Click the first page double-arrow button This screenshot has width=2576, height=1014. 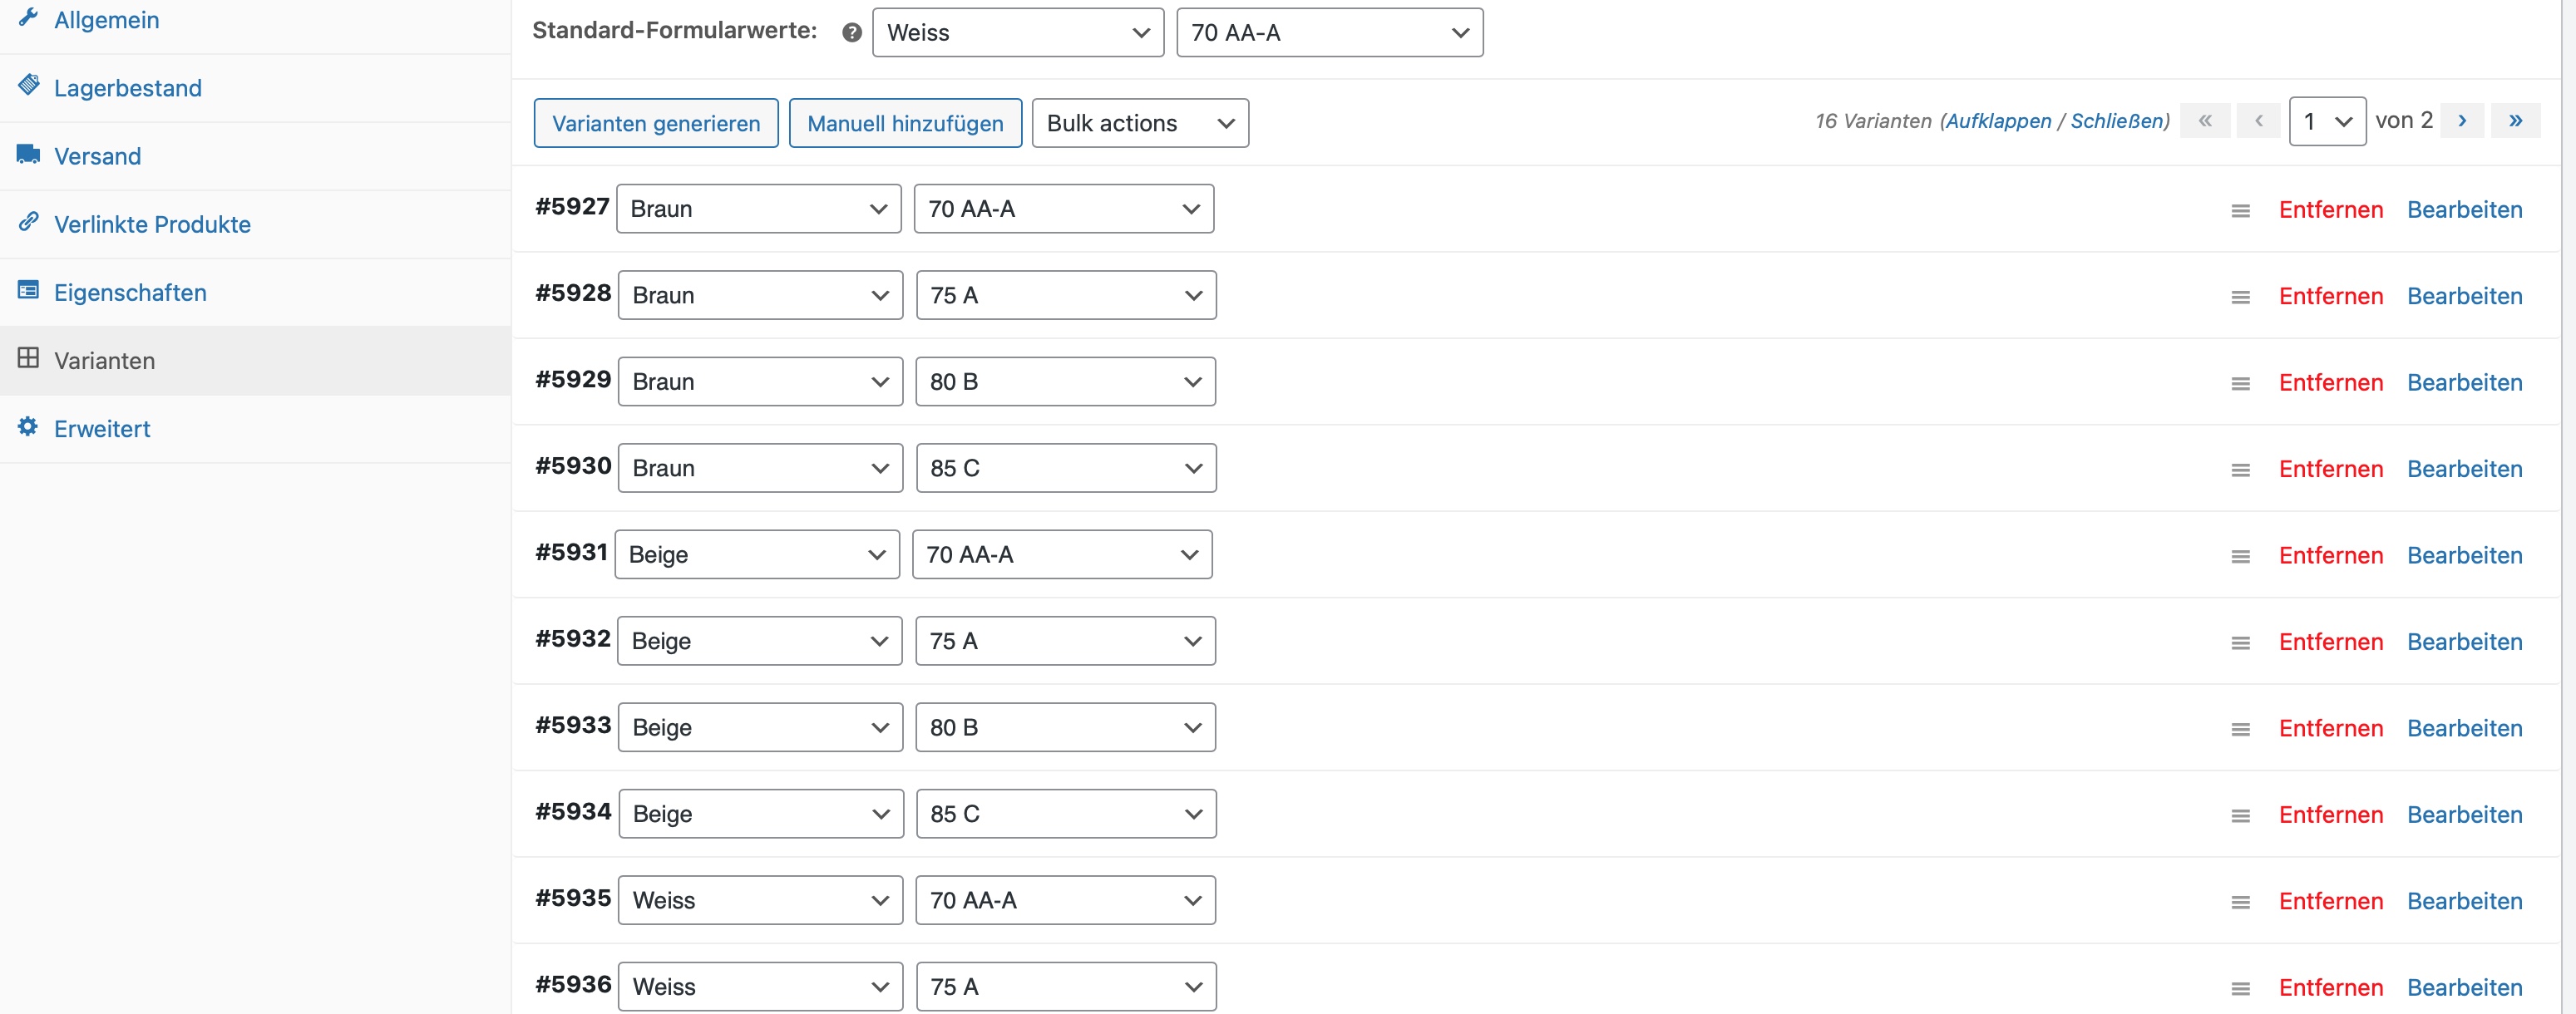coord(2205,121)
